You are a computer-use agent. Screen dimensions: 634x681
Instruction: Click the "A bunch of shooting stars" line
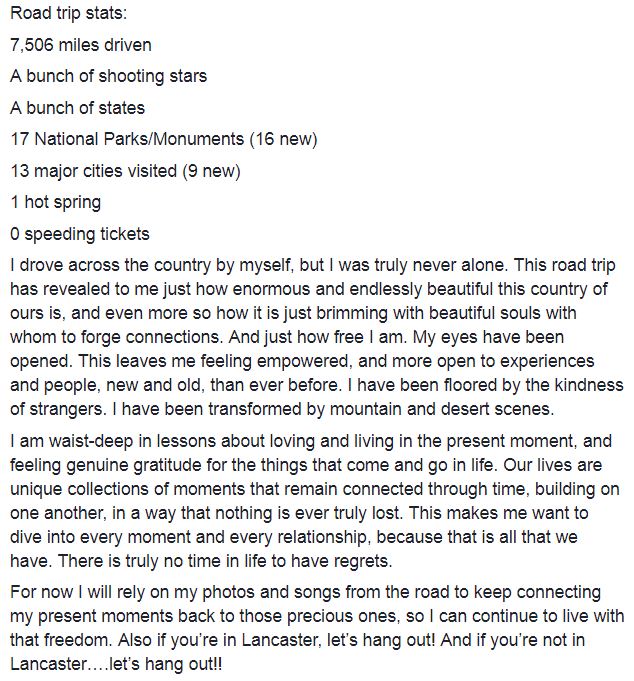tap(109, 77)
